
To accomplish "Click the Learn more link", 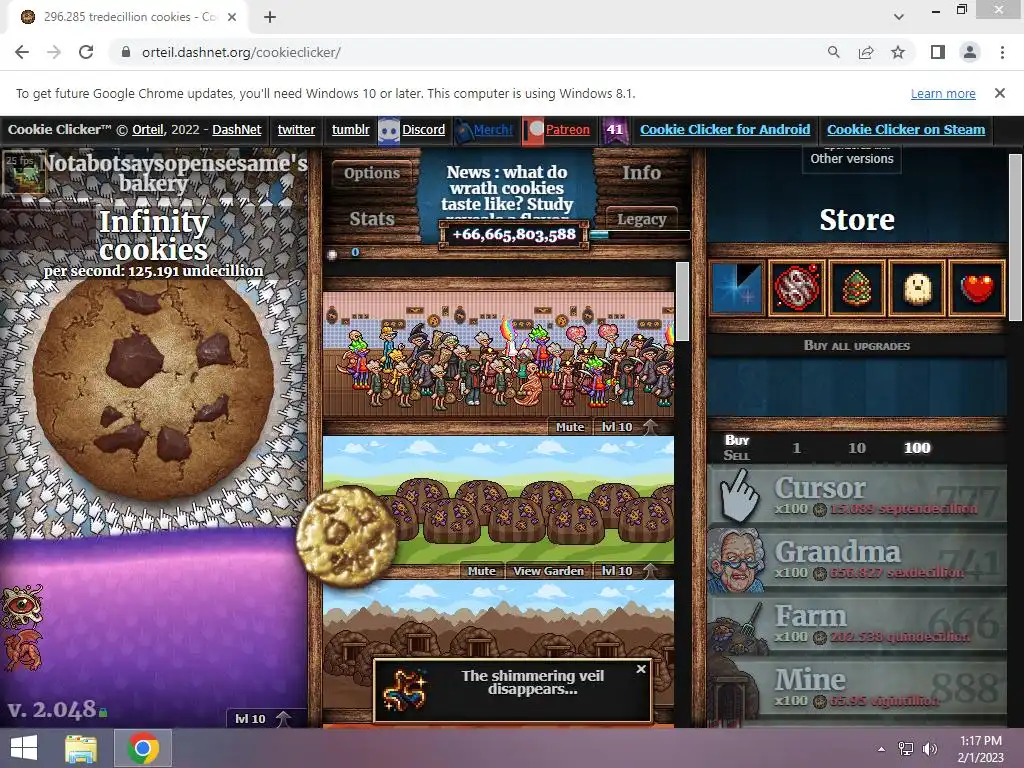I will (943, 93).
